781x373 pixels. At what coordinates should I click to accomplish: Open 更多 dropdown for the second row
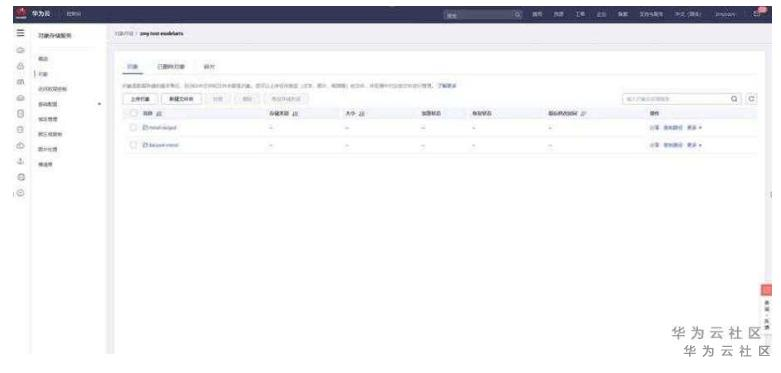coord(694,145)
